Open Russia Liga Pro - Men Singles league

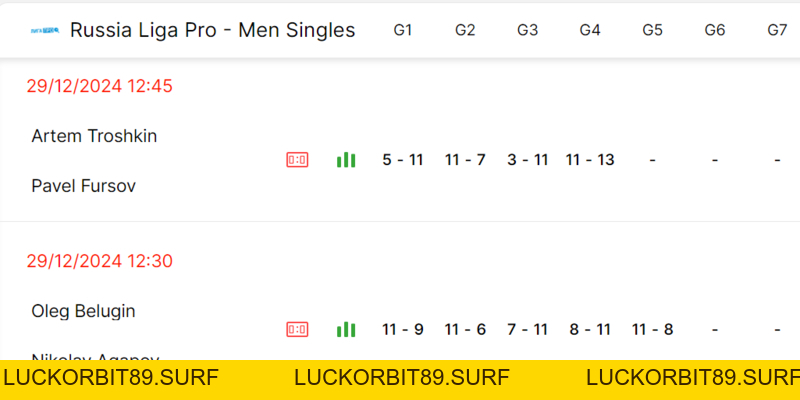tap(212, 30)
